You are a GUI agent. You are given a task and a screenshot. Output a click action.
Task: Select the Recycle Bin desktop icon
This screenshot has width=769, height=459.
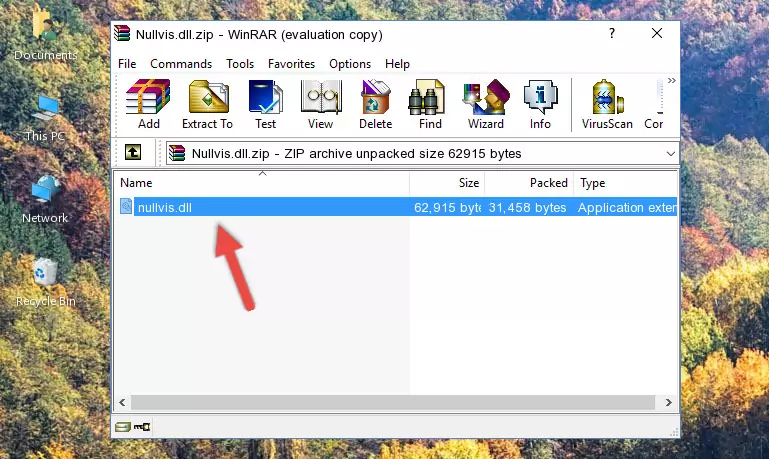tap(46, 281)
